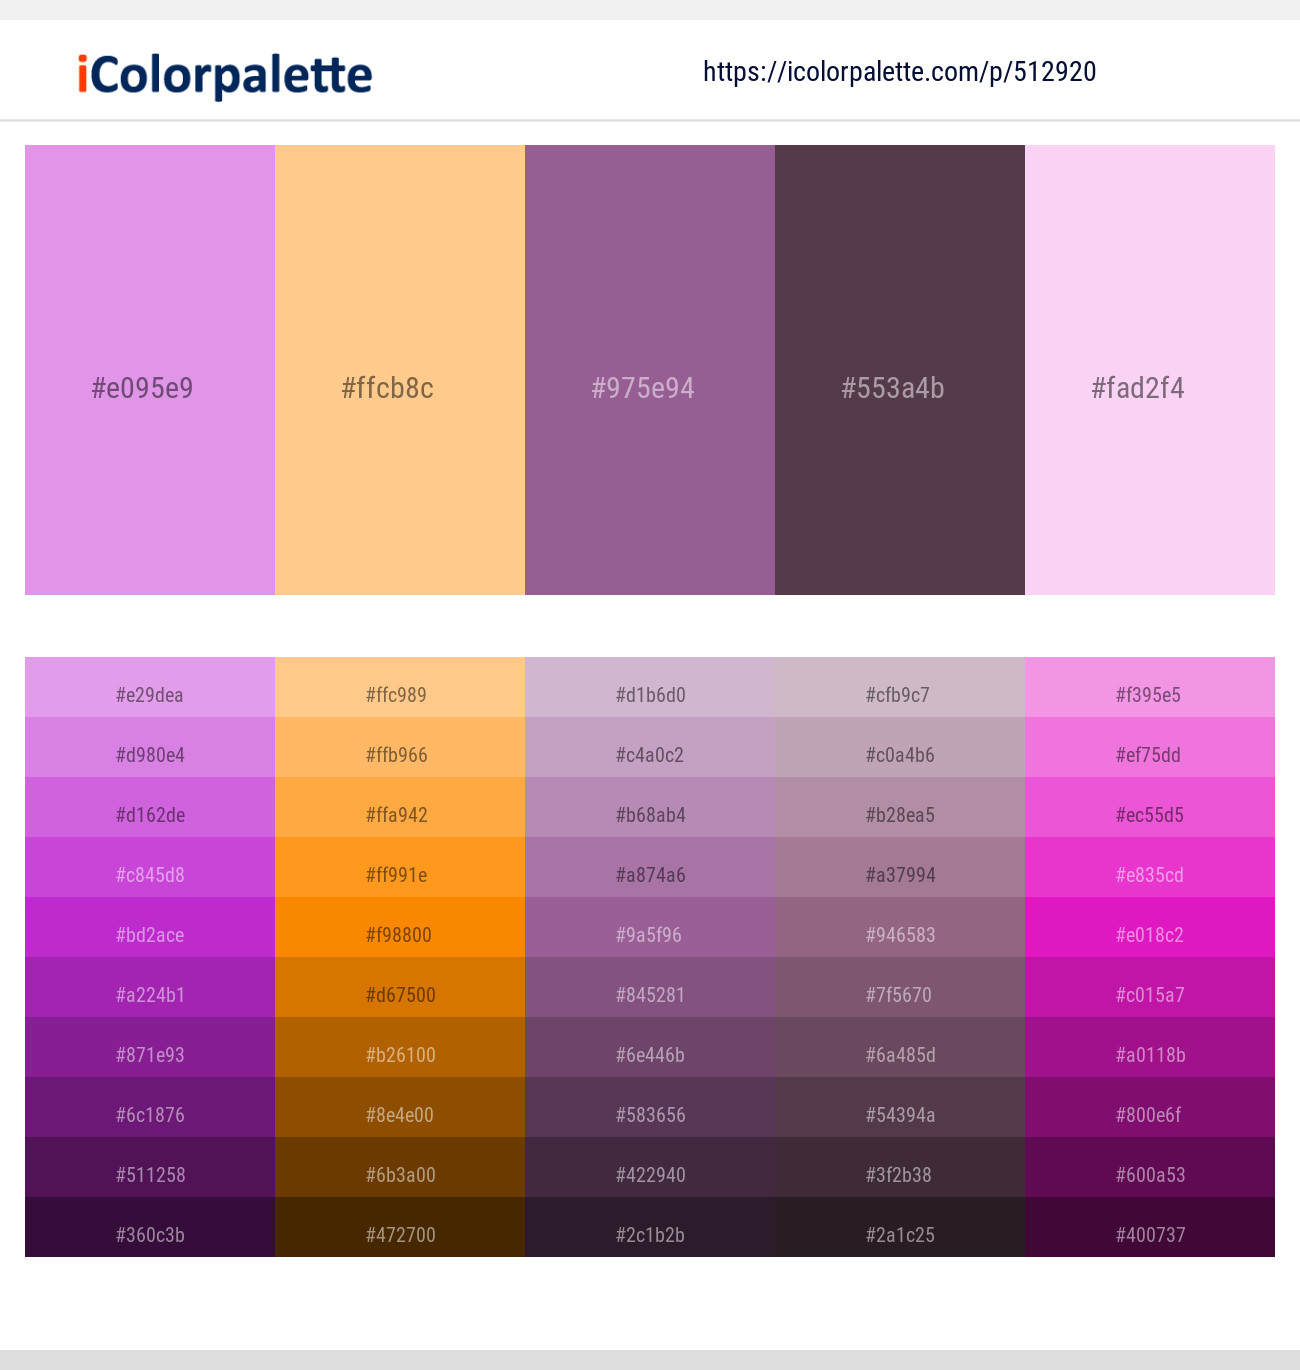The height and width of the screenshot is (1370, 1300).
Task: Choose the #9a5f96 purple shade cell
Action: pos(650,927)
